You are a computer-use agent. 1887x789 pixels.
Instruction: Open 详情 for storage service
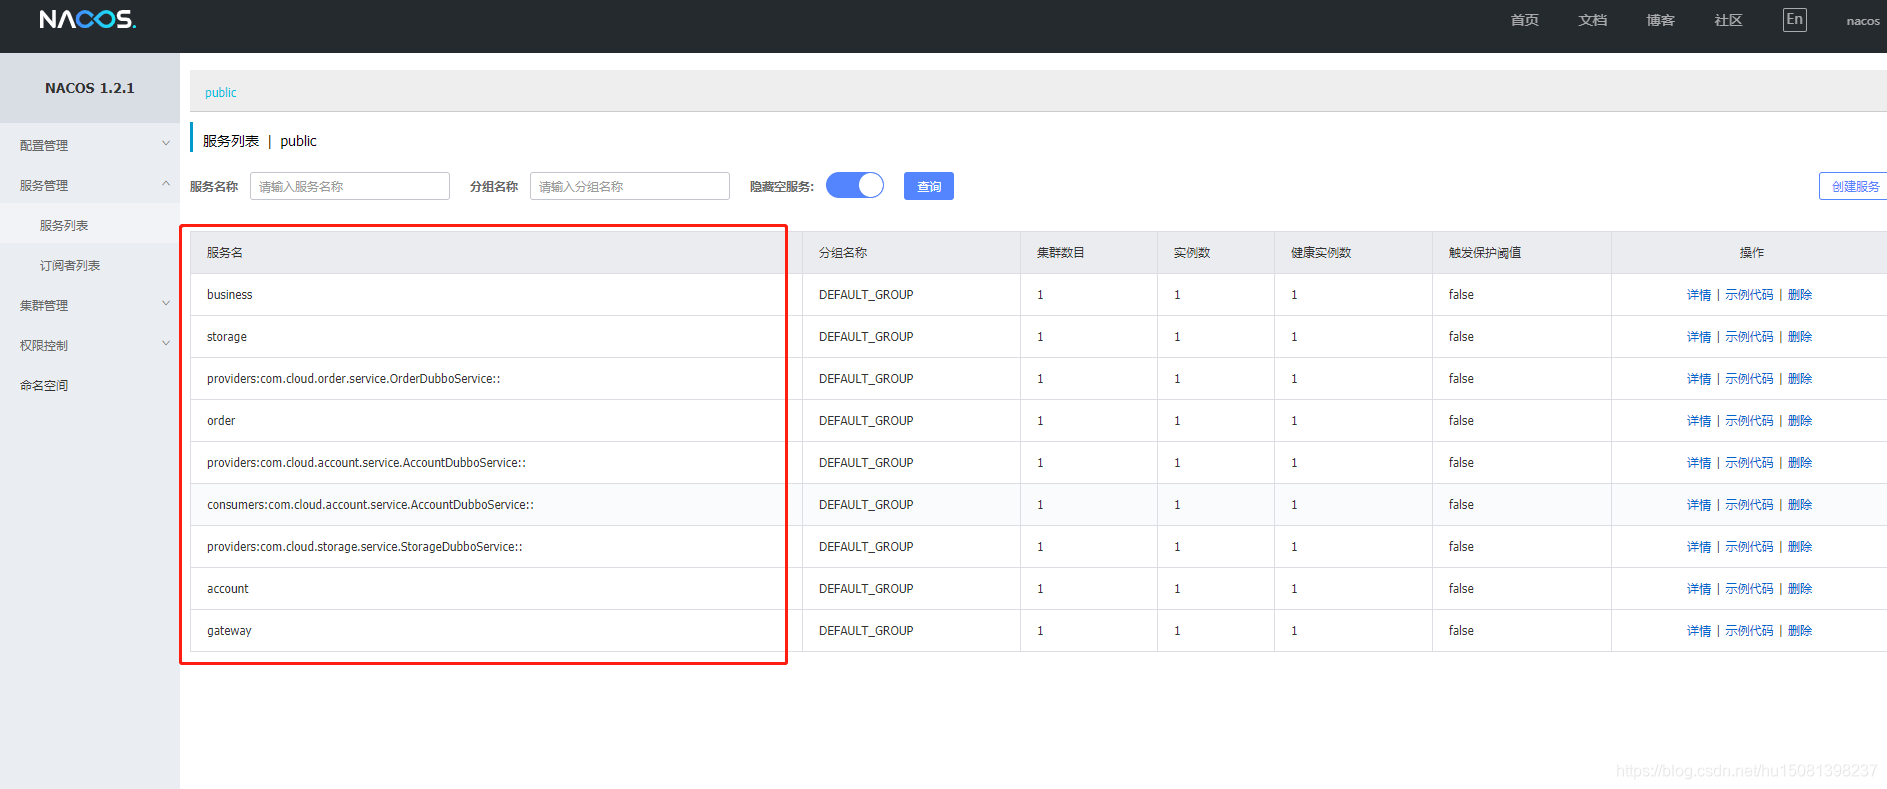[1699, 337]
